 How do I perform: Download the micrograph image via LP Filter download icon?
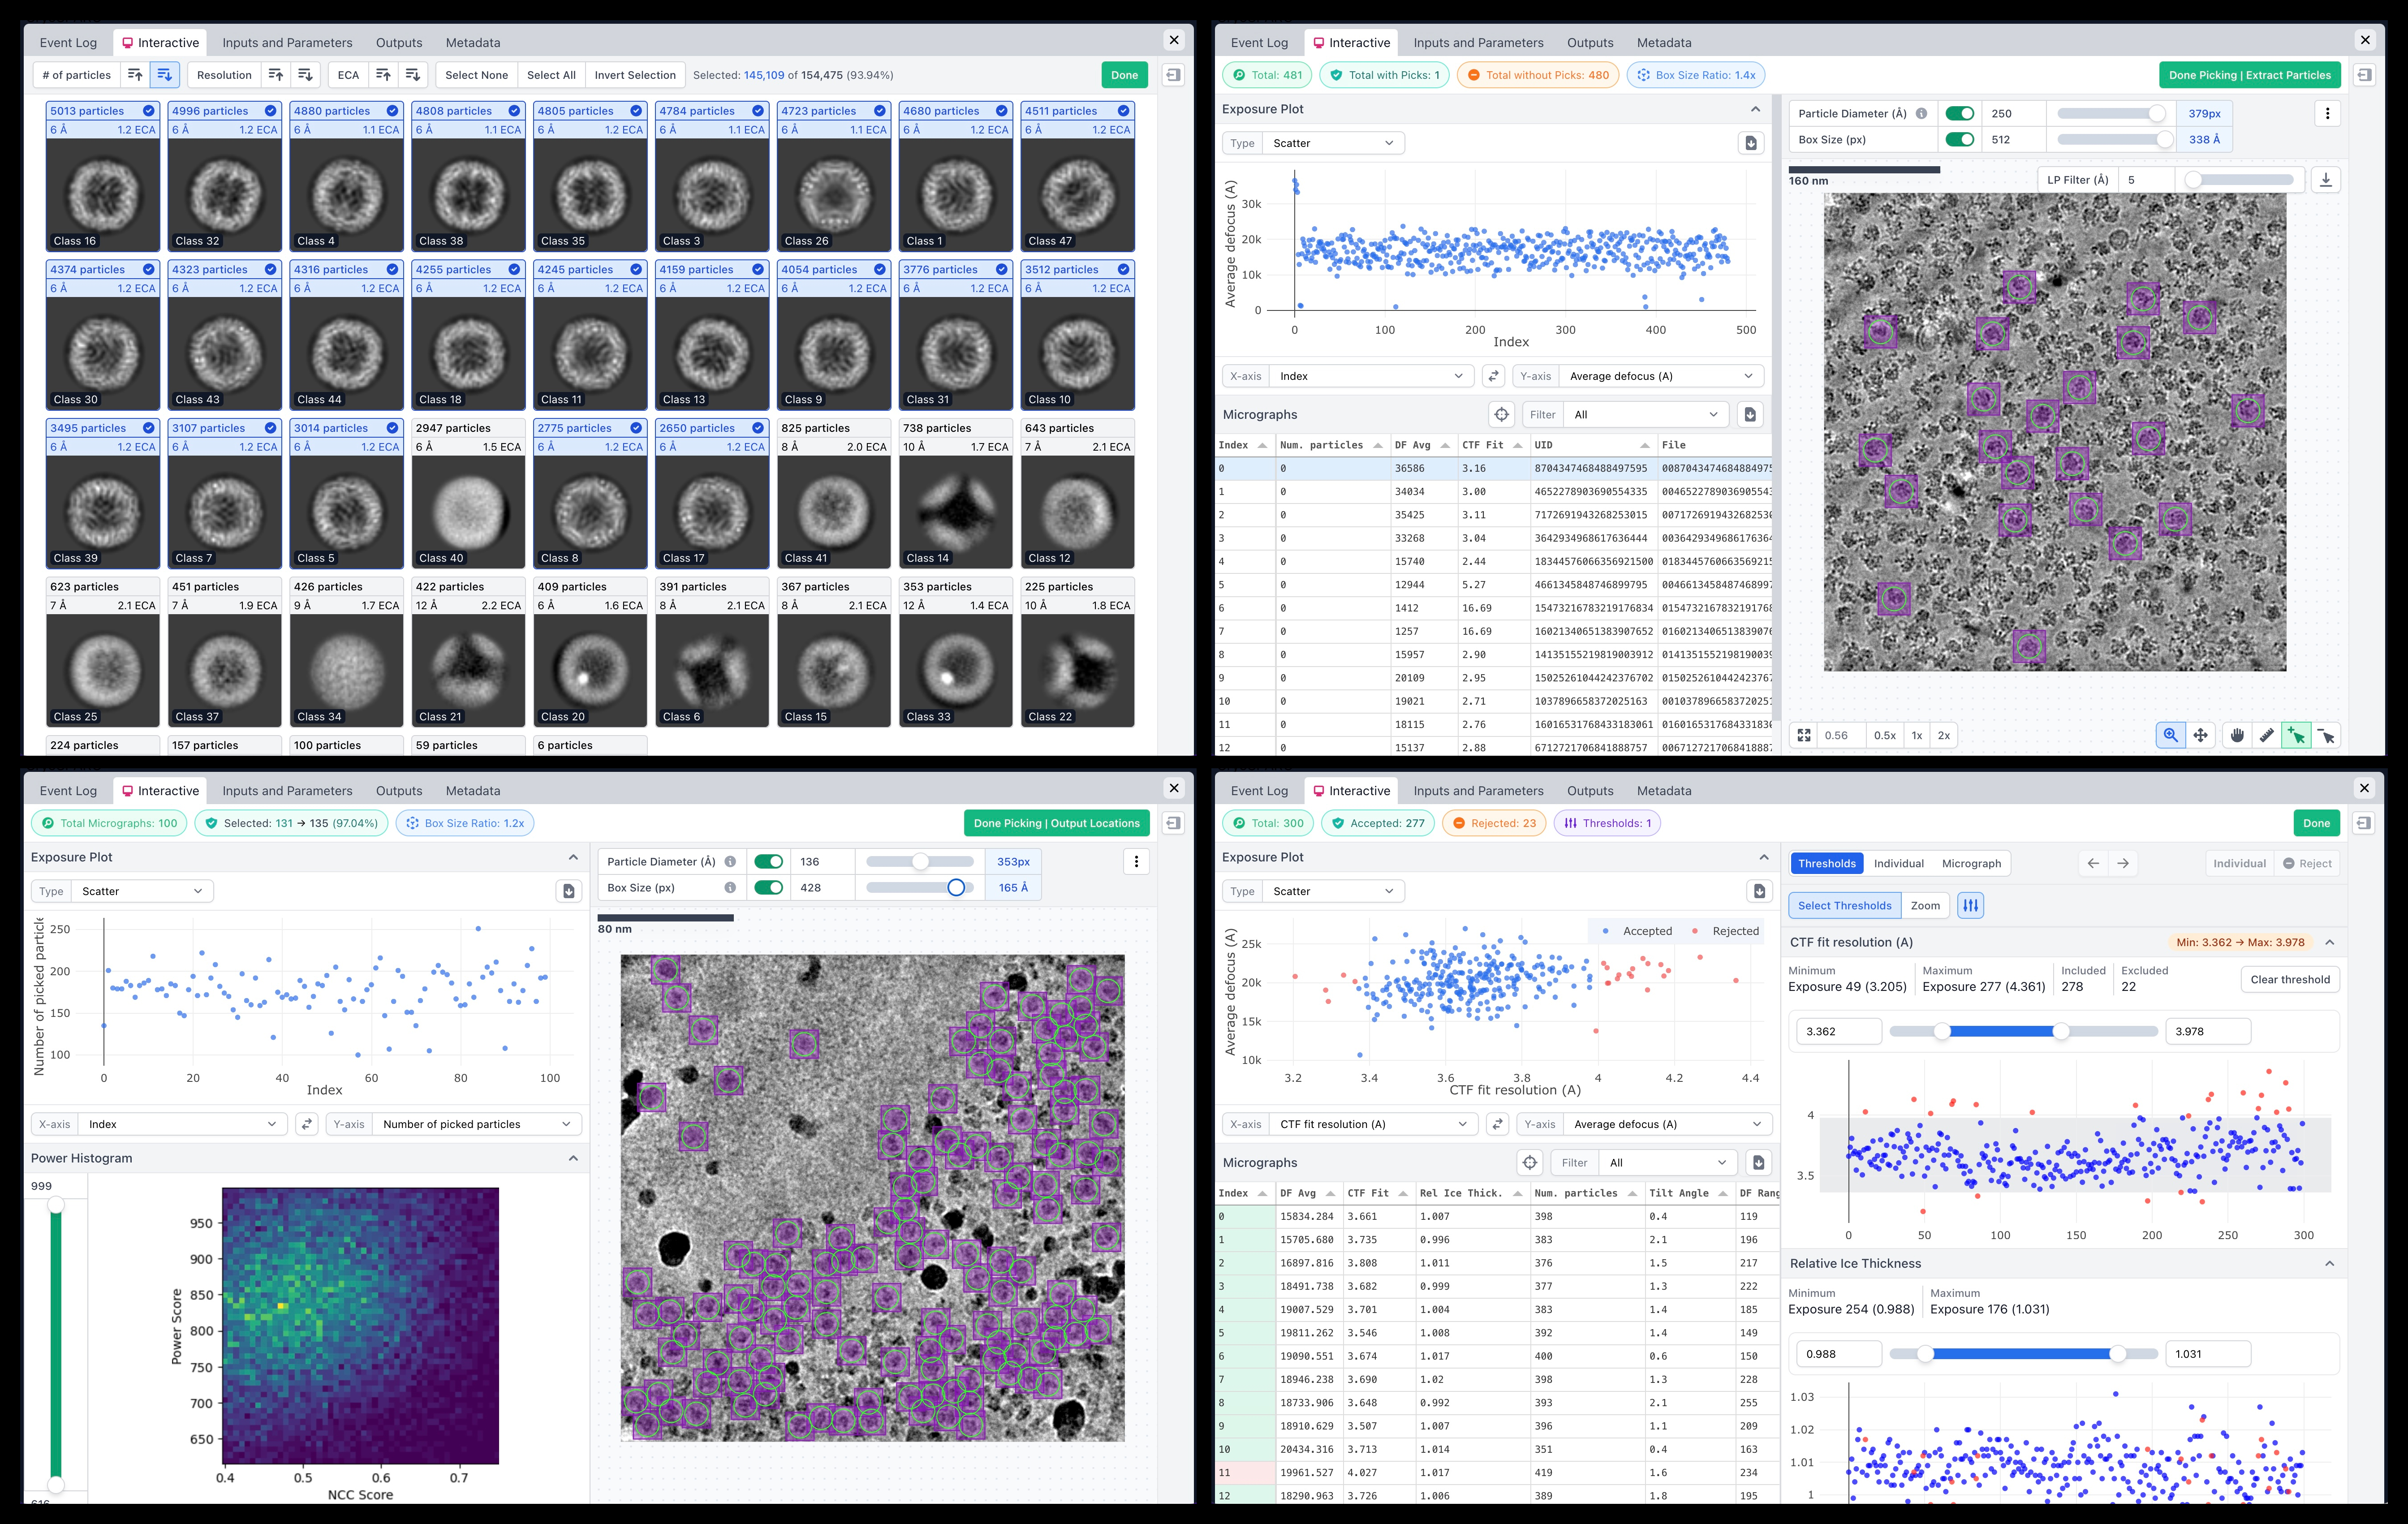pos(2326,180)
